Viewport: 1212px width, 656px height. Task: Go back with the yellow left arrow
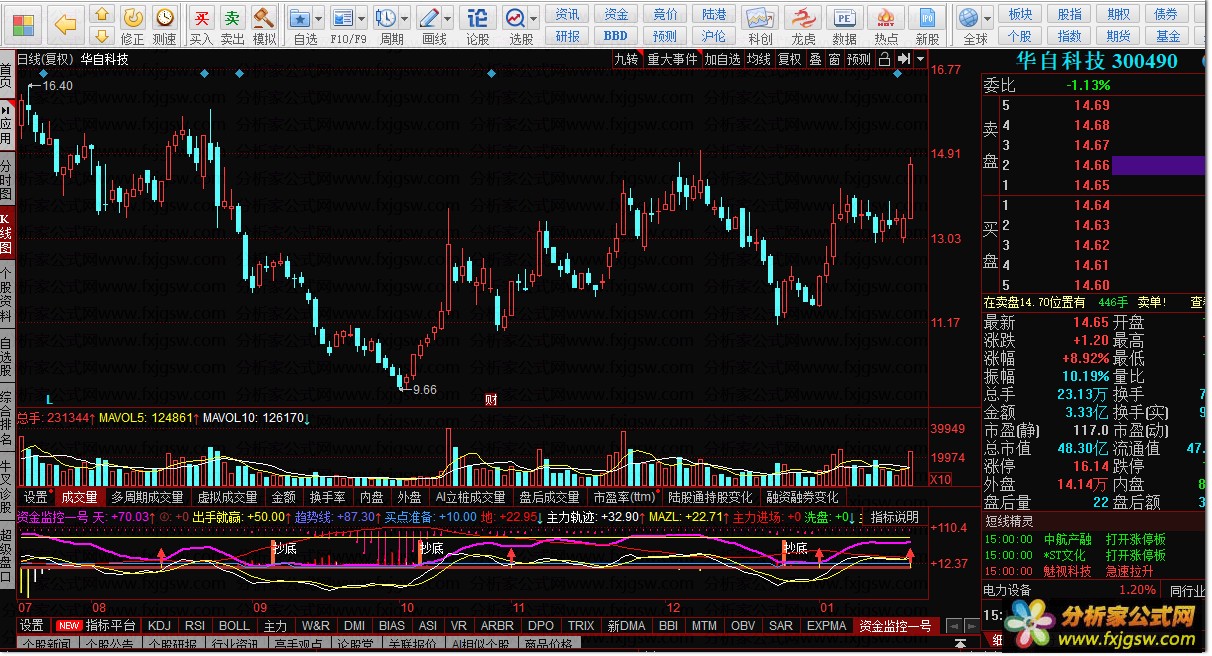tap(65, 23)
